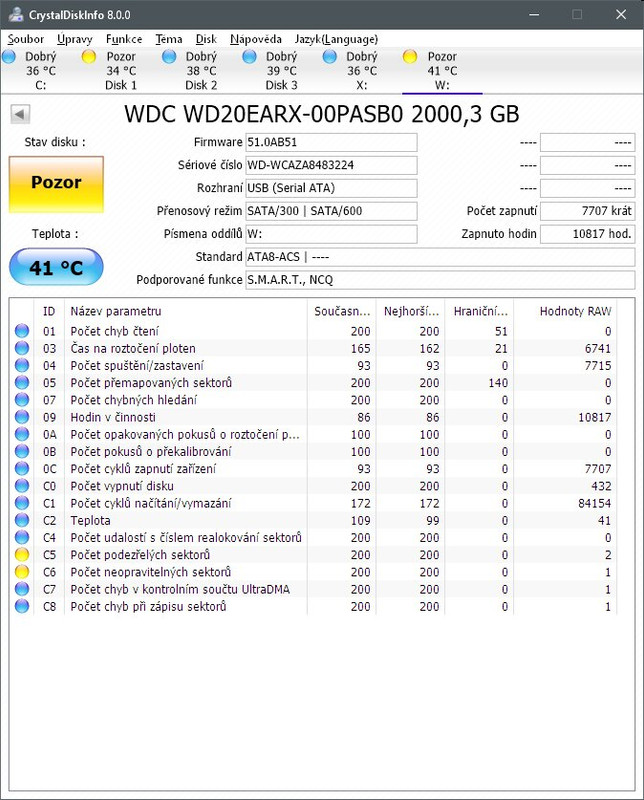
Task: Open the Funkce menu
Action: pos(124,39)
